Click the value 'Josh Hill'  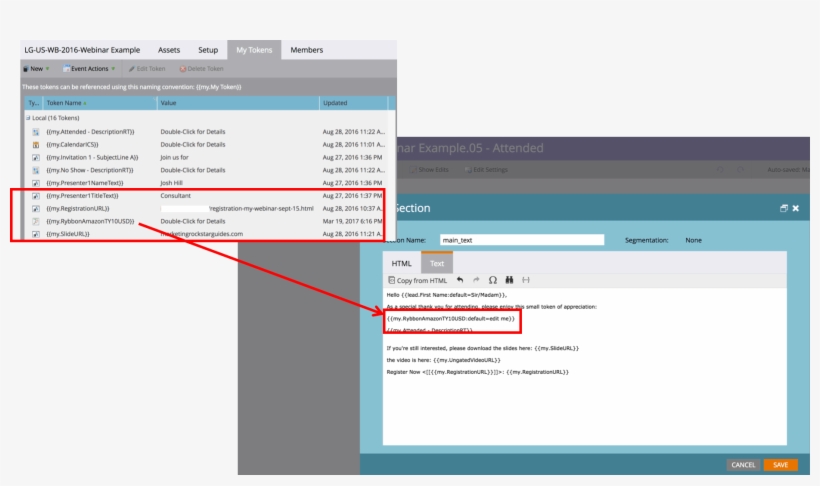172,183
